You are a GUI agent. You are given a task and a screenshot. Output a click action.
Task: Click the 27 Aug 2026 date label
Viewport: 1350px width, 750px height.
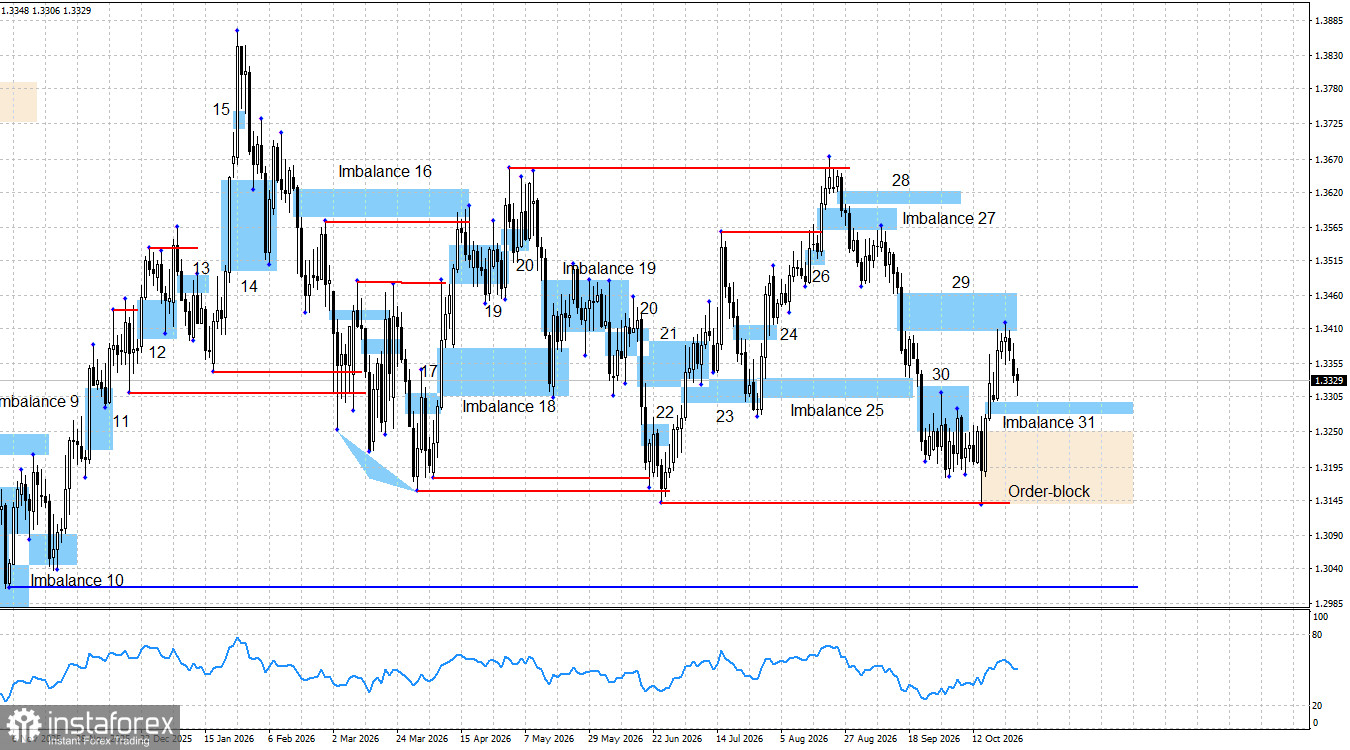click(870, 739)
